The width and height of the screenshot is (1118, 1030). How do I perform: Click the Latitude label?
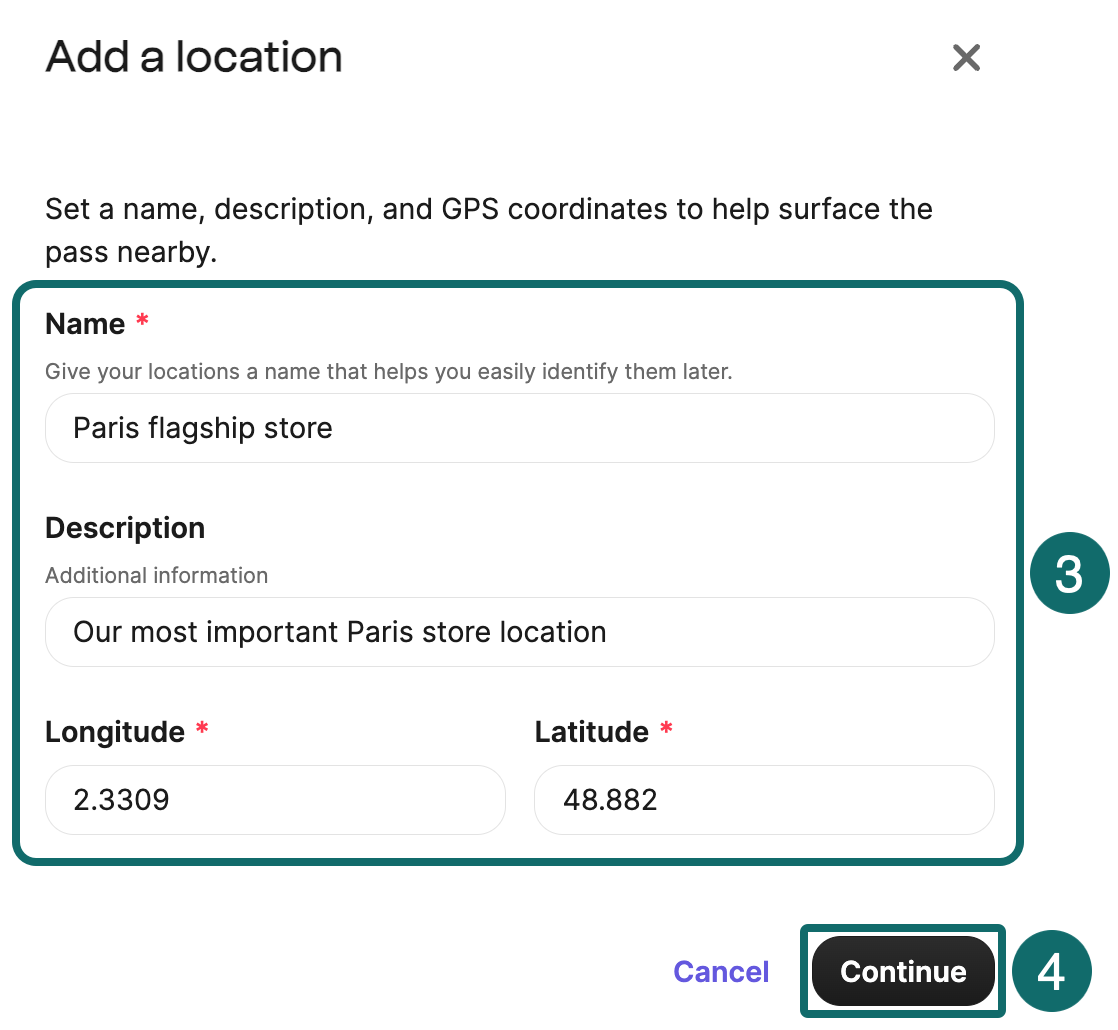point(592,732)
